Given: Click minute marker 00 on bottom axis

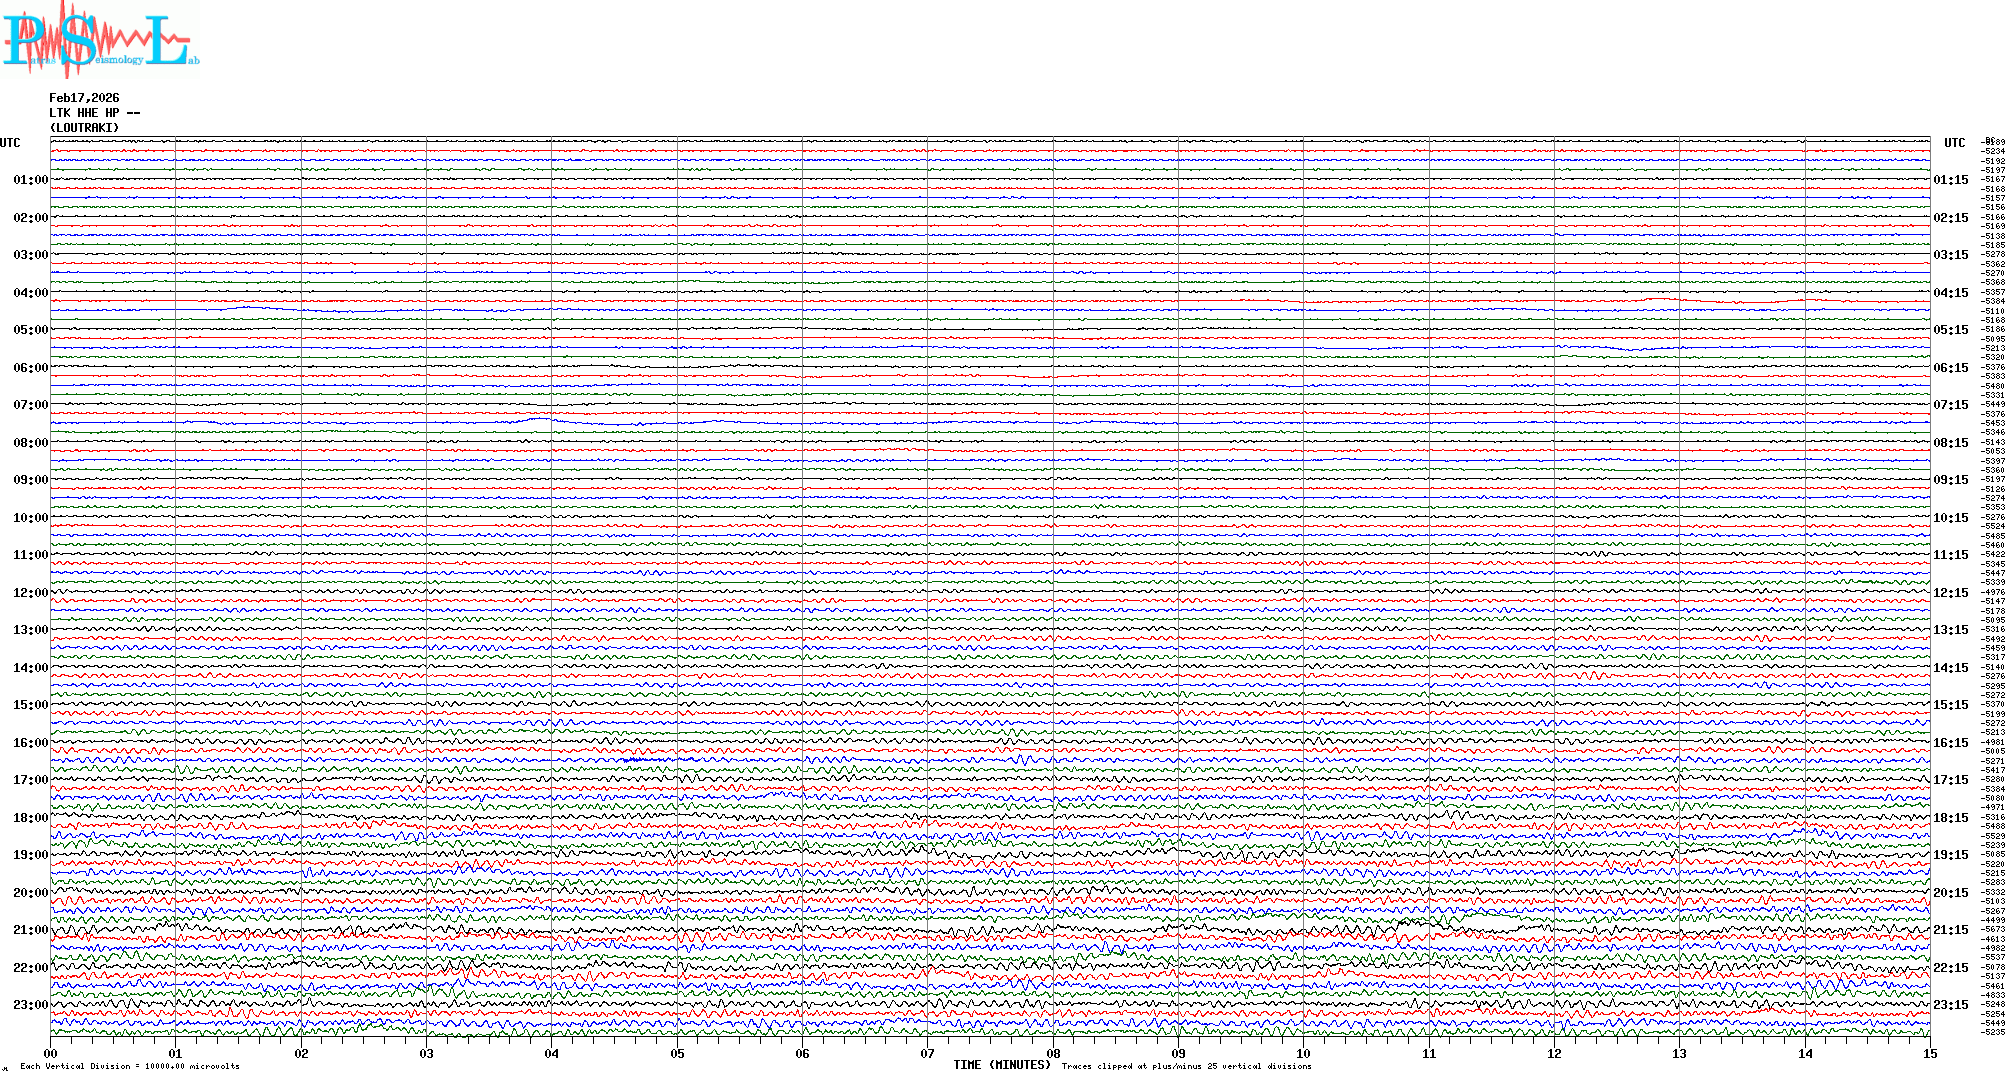Looking at the screenshot, I should pyautogui.click(x=51, y=1053).
